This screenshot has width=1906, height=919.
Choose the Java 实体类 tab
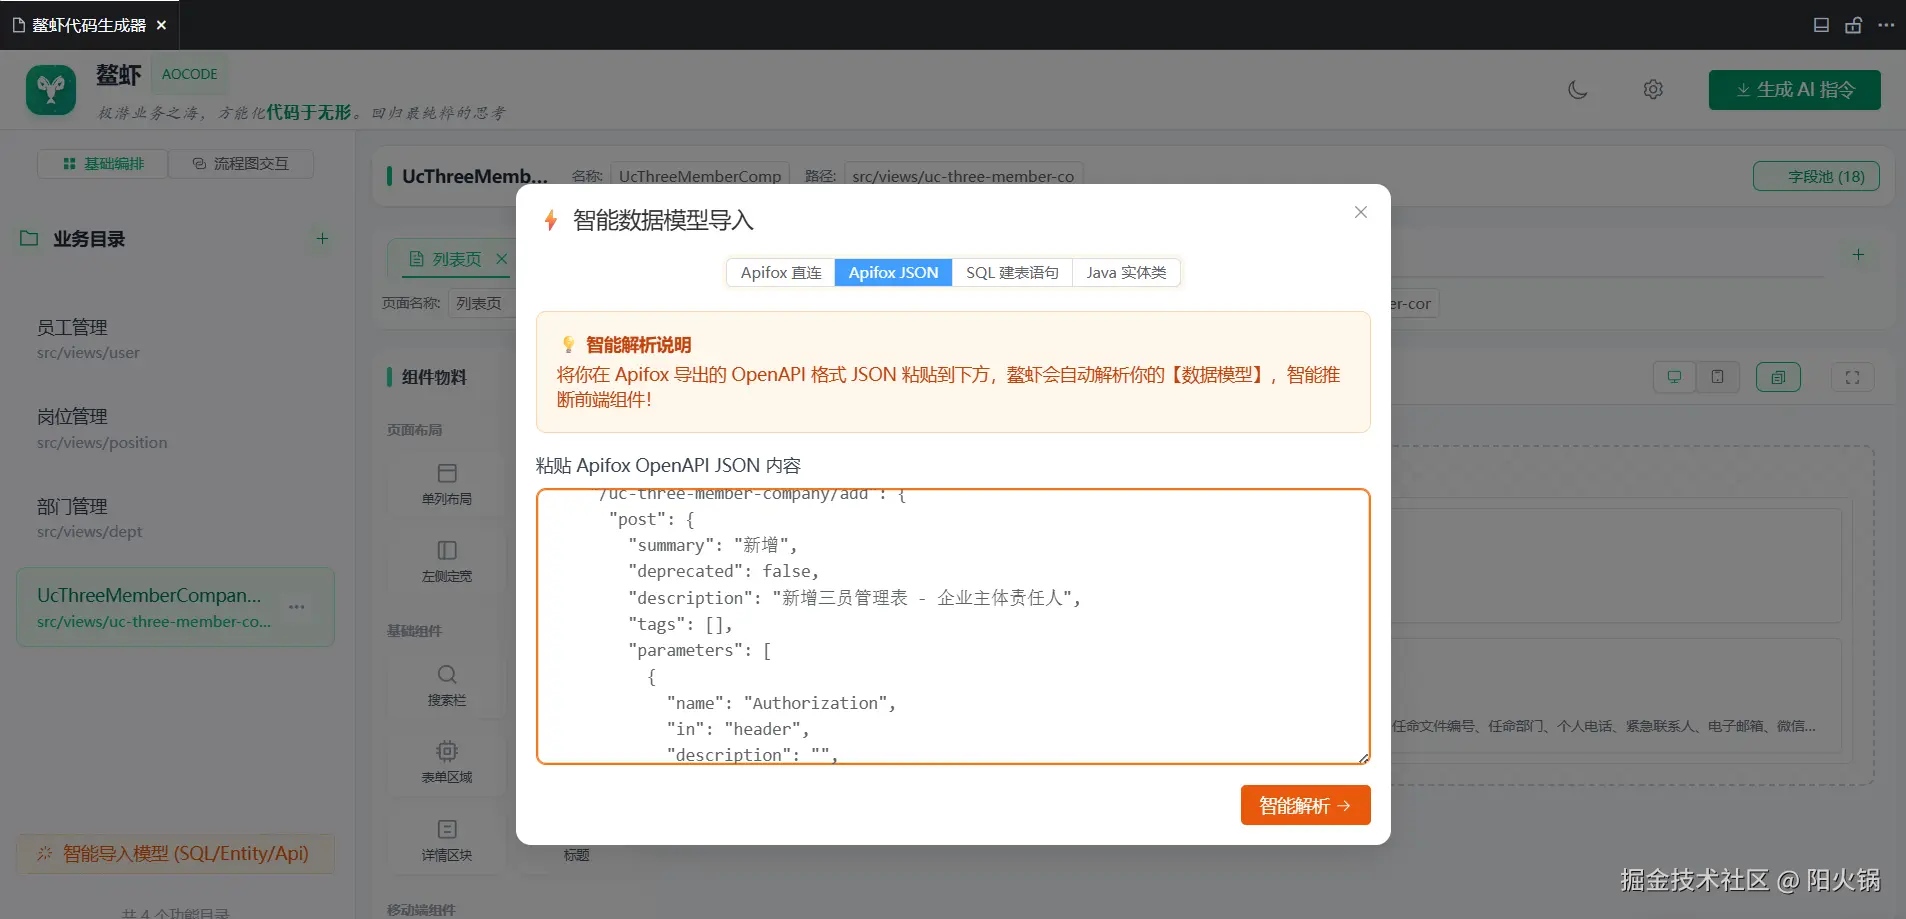(x=1126, y=272)
